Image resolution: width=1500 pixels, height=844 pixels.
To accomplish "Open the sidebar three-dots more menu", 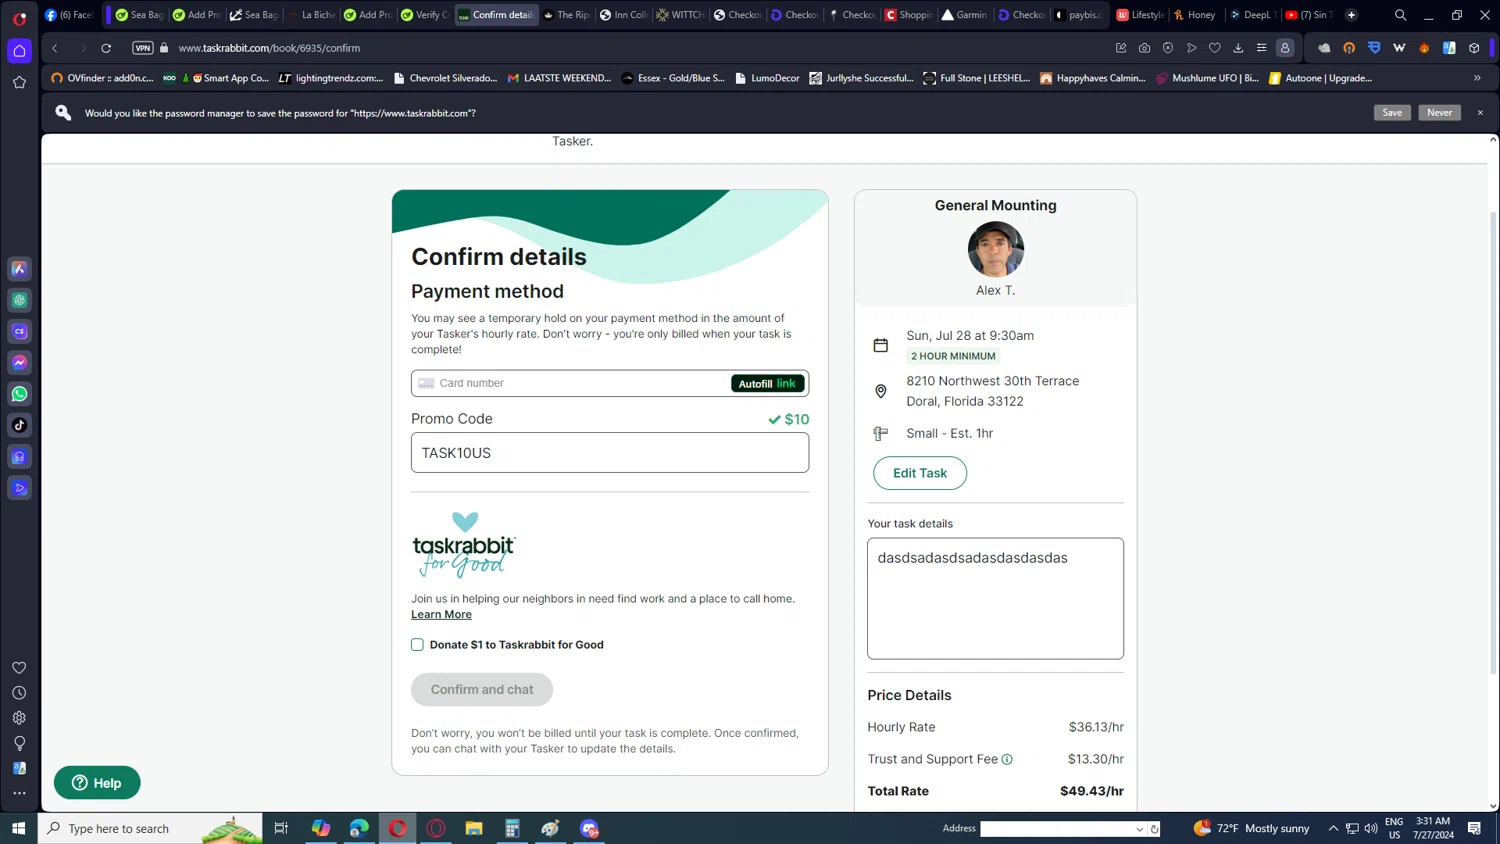I will click(19, 793).
